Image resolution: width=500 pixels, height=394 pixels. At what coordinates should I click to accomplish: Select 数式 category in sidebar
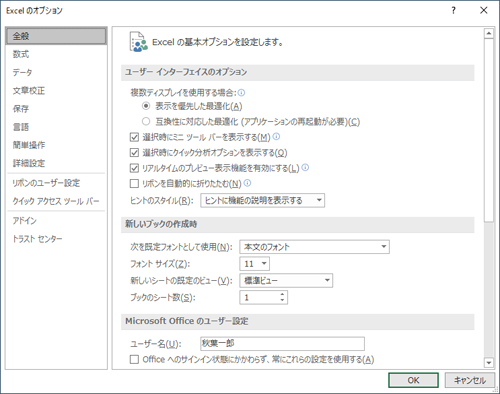click(56, 54)
